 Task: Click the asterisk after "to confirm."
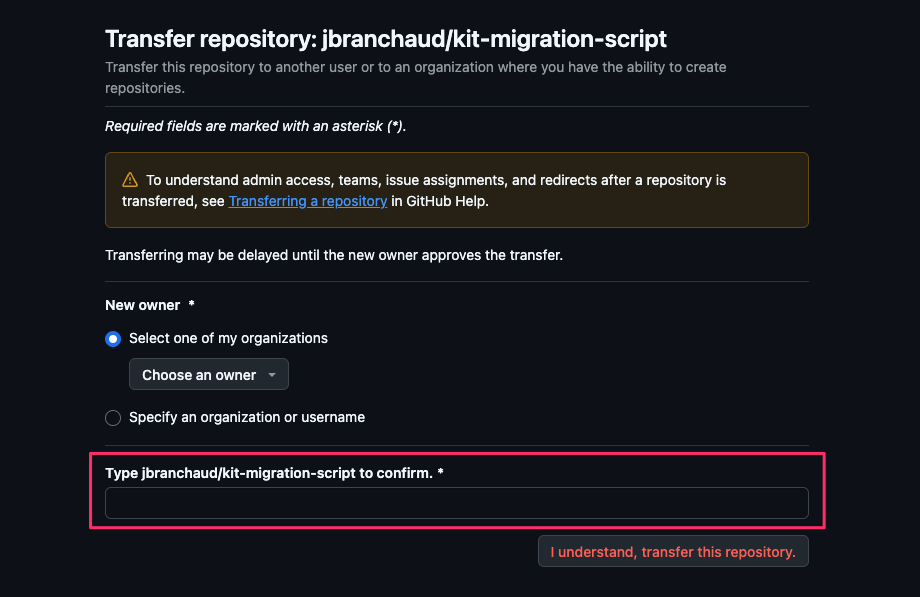(x=441, y=472)
